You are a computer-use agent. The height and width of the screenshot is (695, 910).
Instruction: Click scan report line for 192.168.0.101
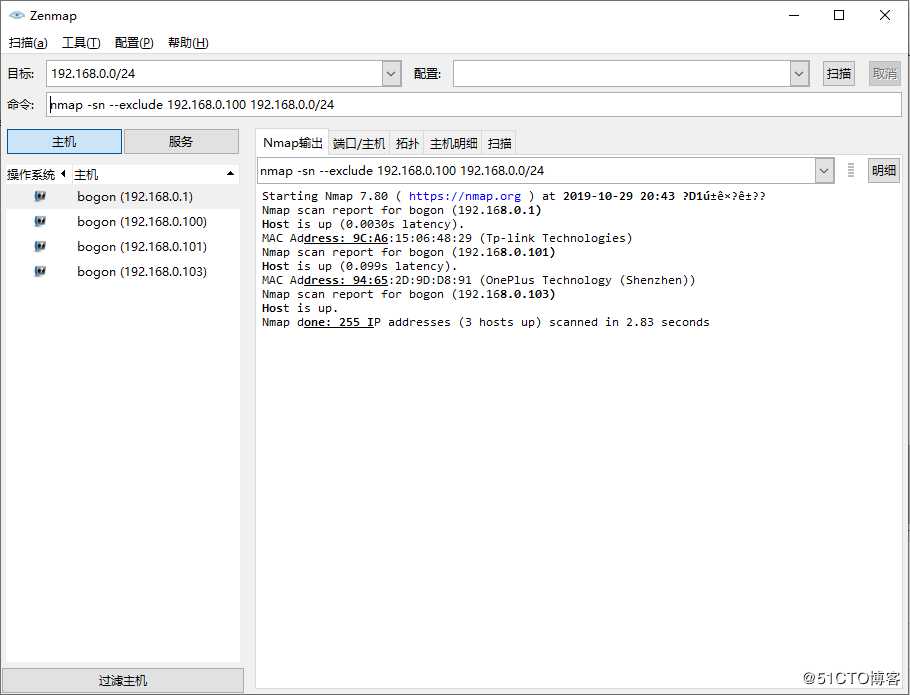pos(409,252)
